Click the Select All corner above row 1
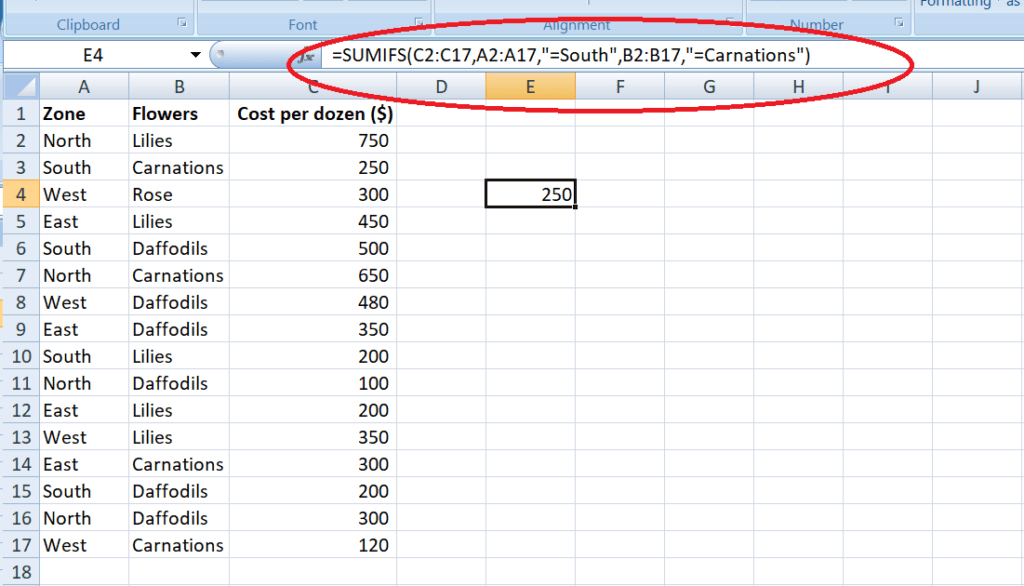Viewport: 1024px width, 586px height. pyautogui.click(x=20, y=87)
